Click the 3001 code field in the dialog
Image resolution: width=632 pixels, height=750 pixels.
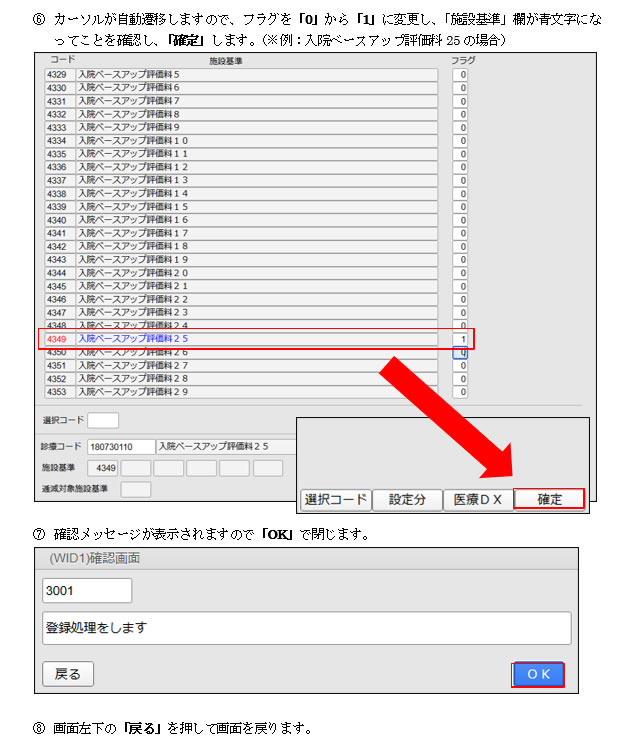click(87, 591)
